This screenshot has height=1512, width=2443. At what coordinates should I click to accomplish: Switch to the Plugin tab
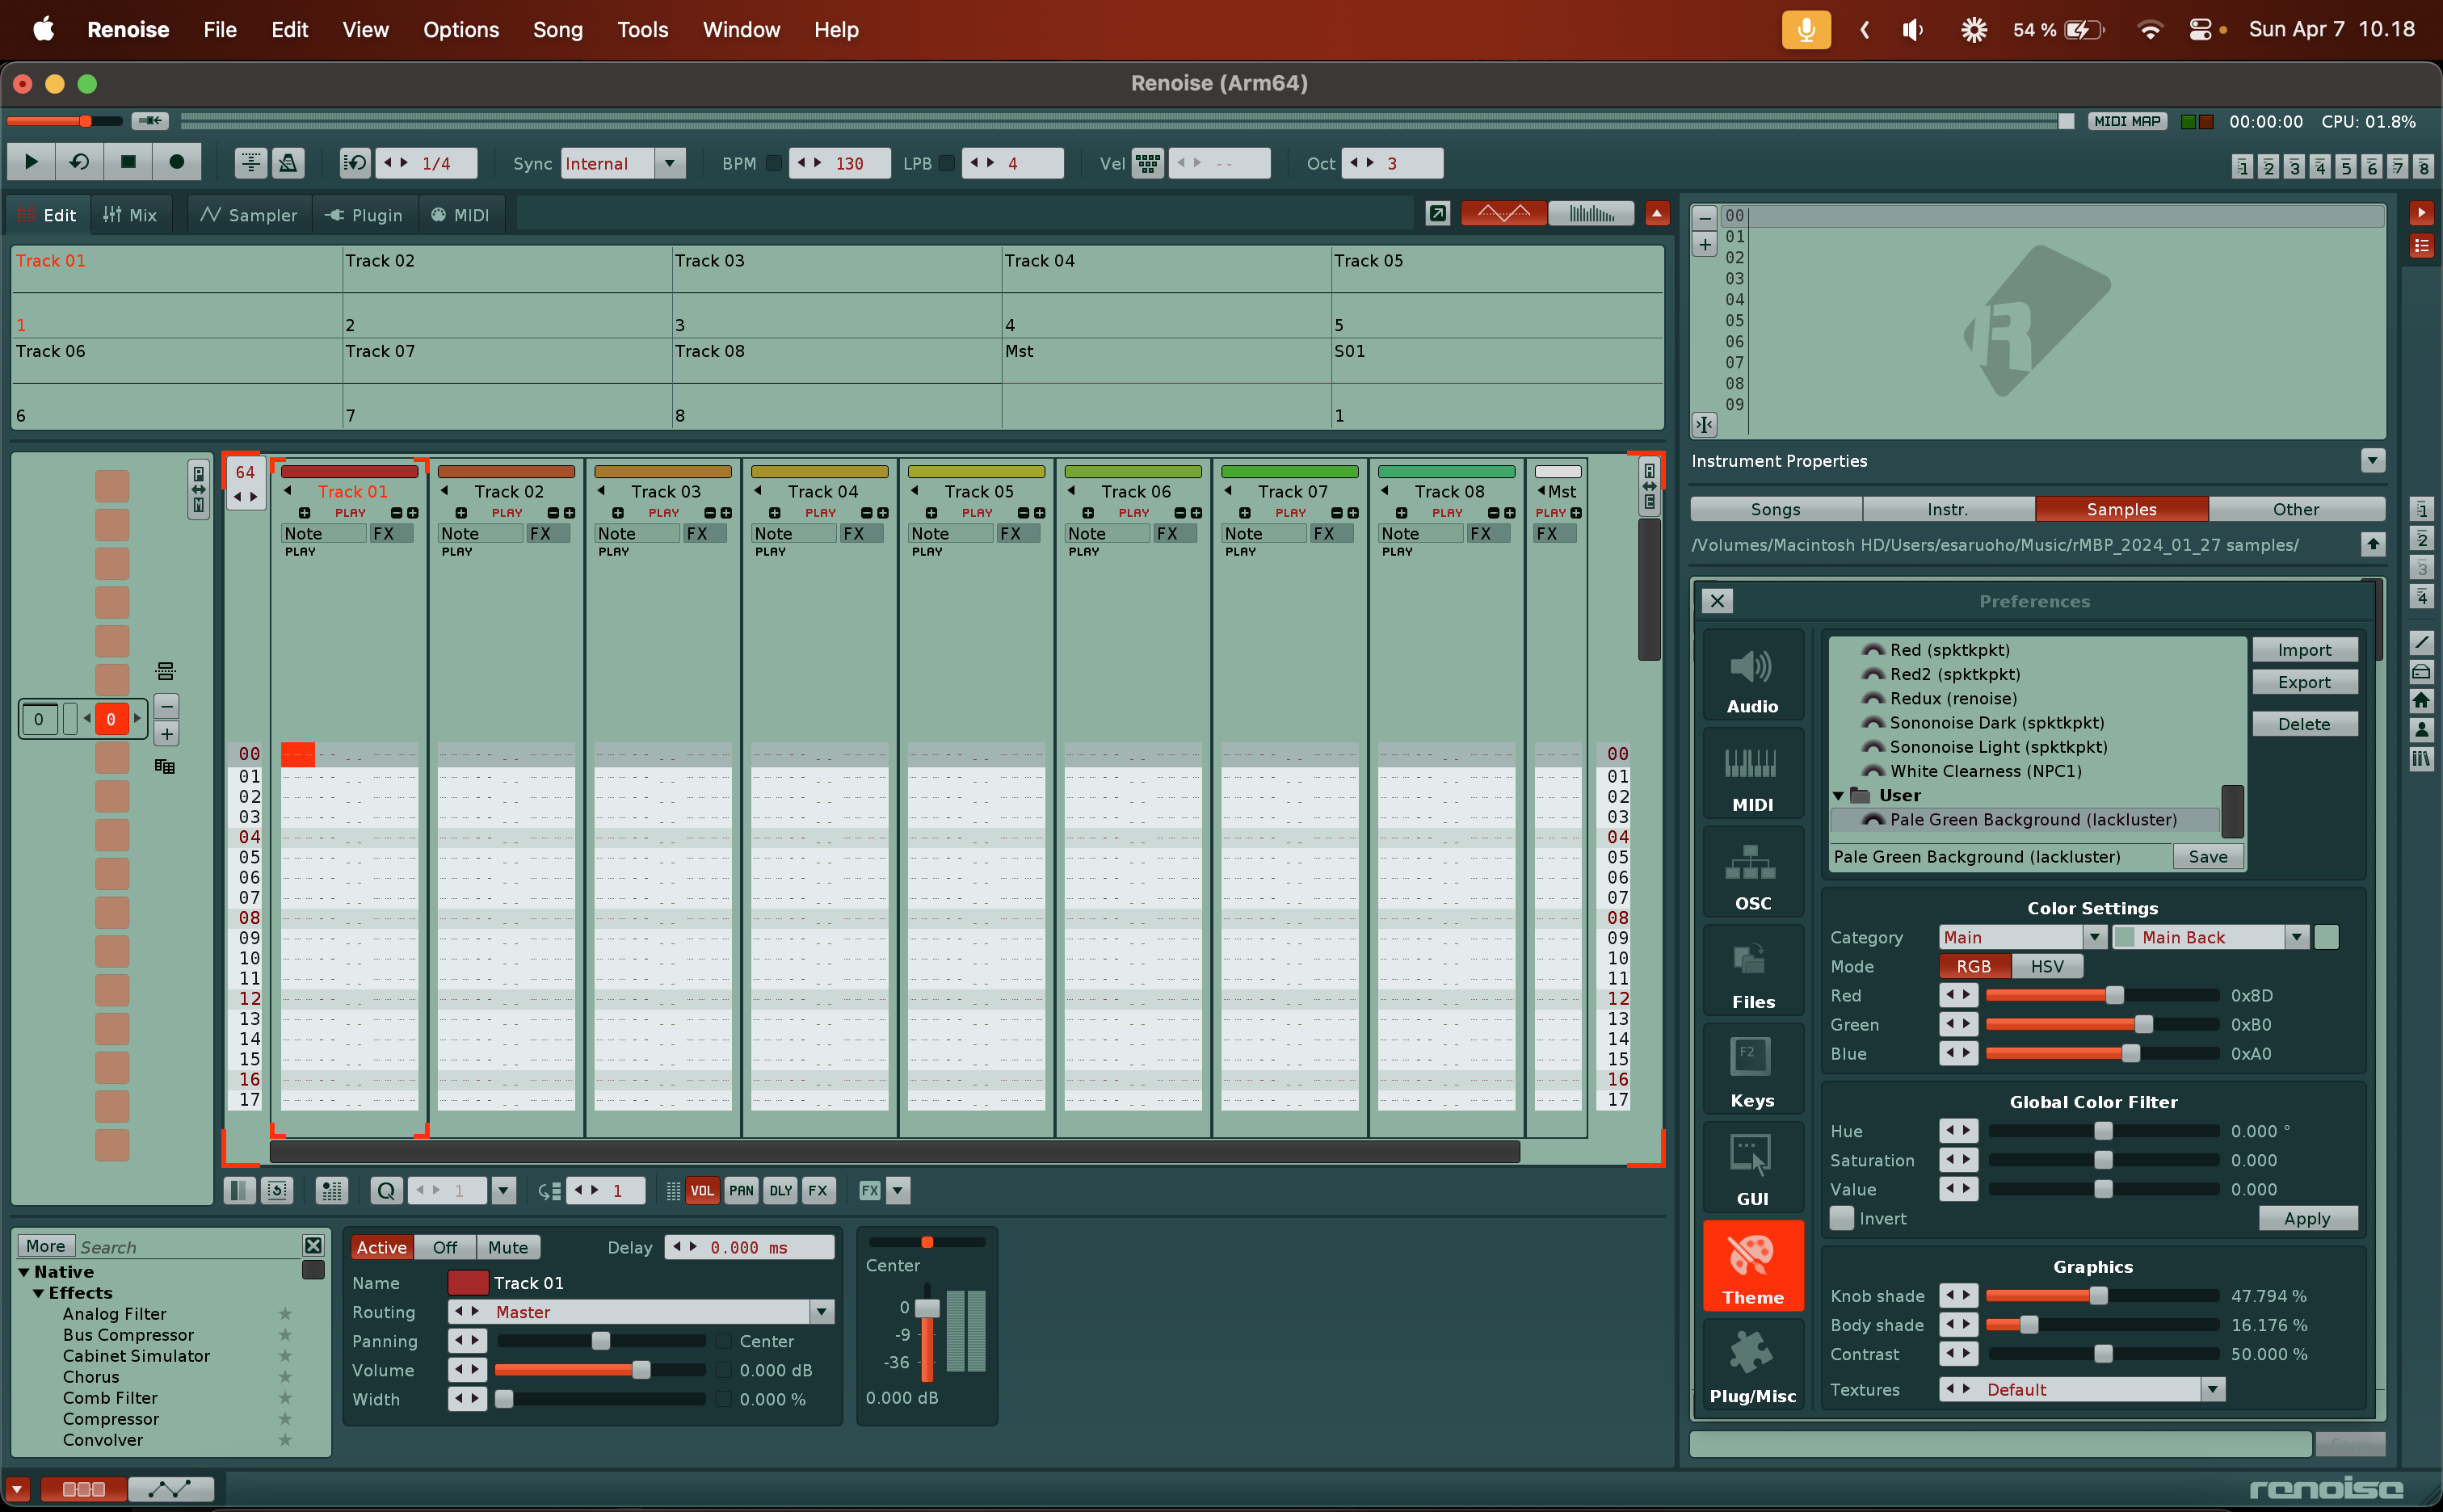364,215
